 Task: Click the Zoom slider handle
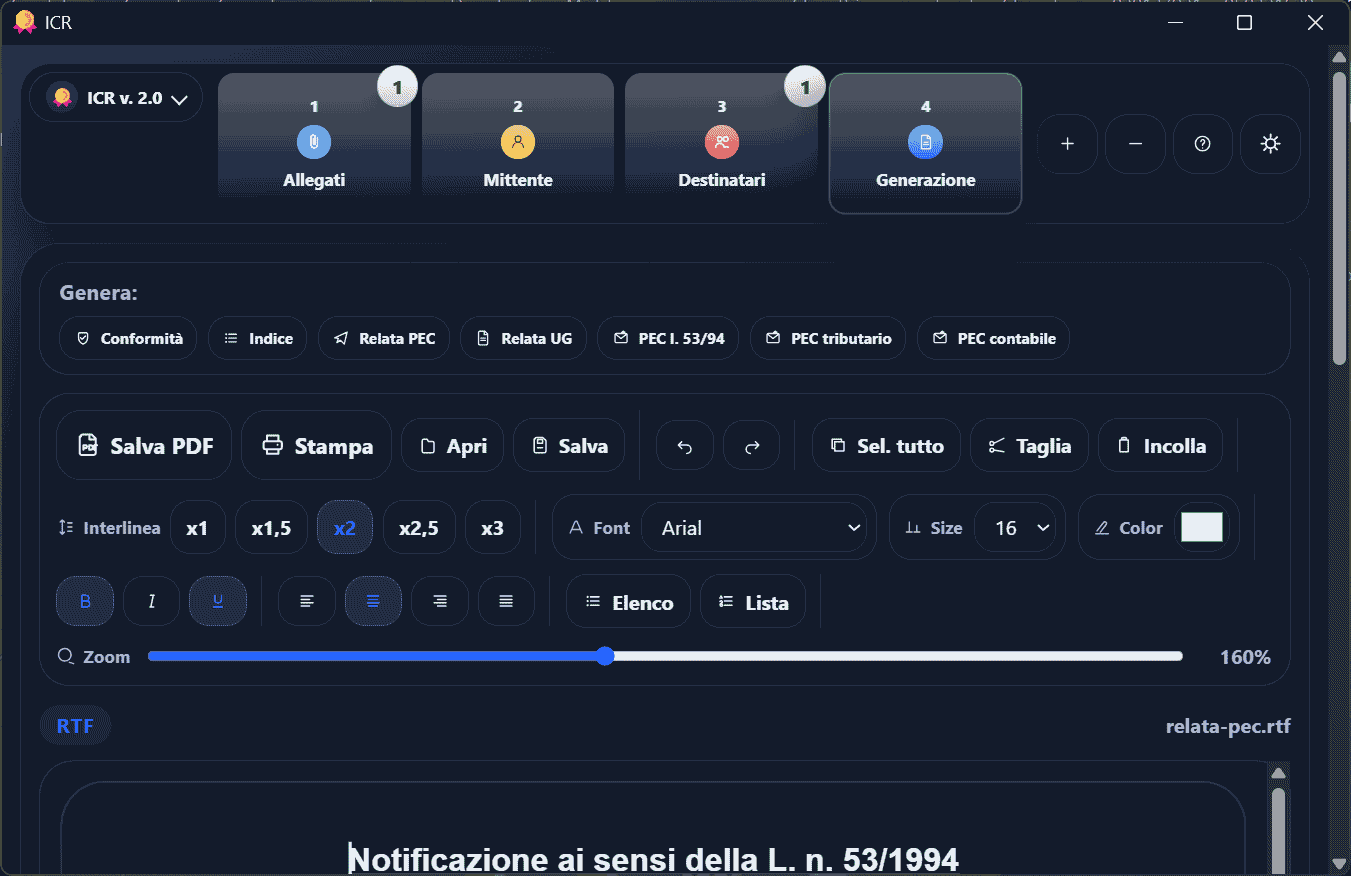(604, 656)
